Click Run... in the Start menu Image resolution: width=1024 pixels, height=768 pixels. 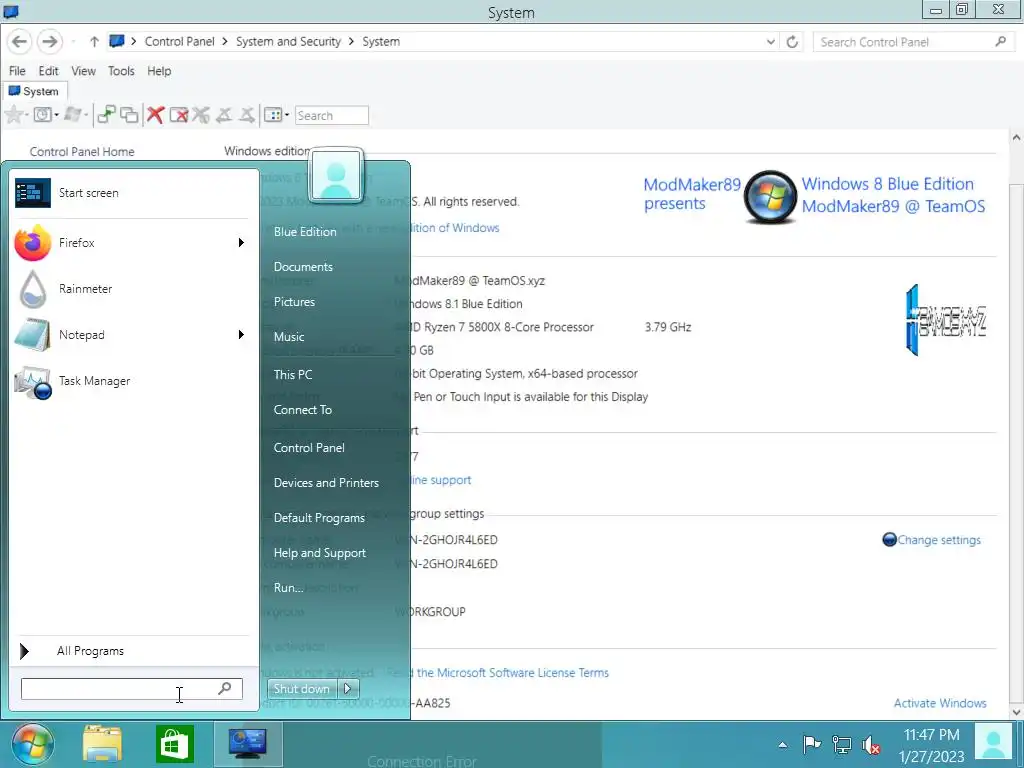click(x=288, y=588)
